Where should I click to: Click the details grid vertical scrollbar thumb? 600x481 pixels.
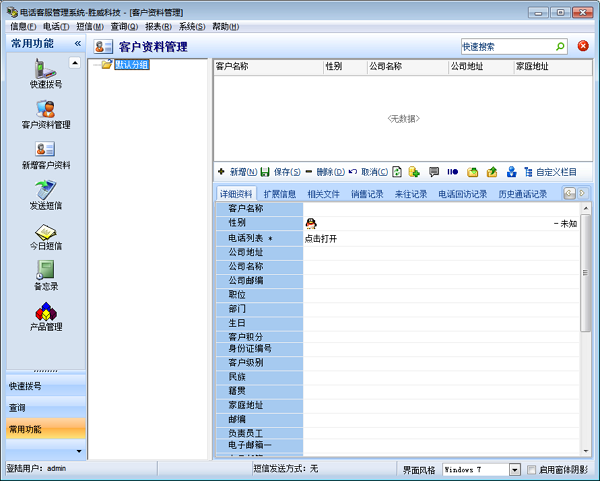point(585,273)
